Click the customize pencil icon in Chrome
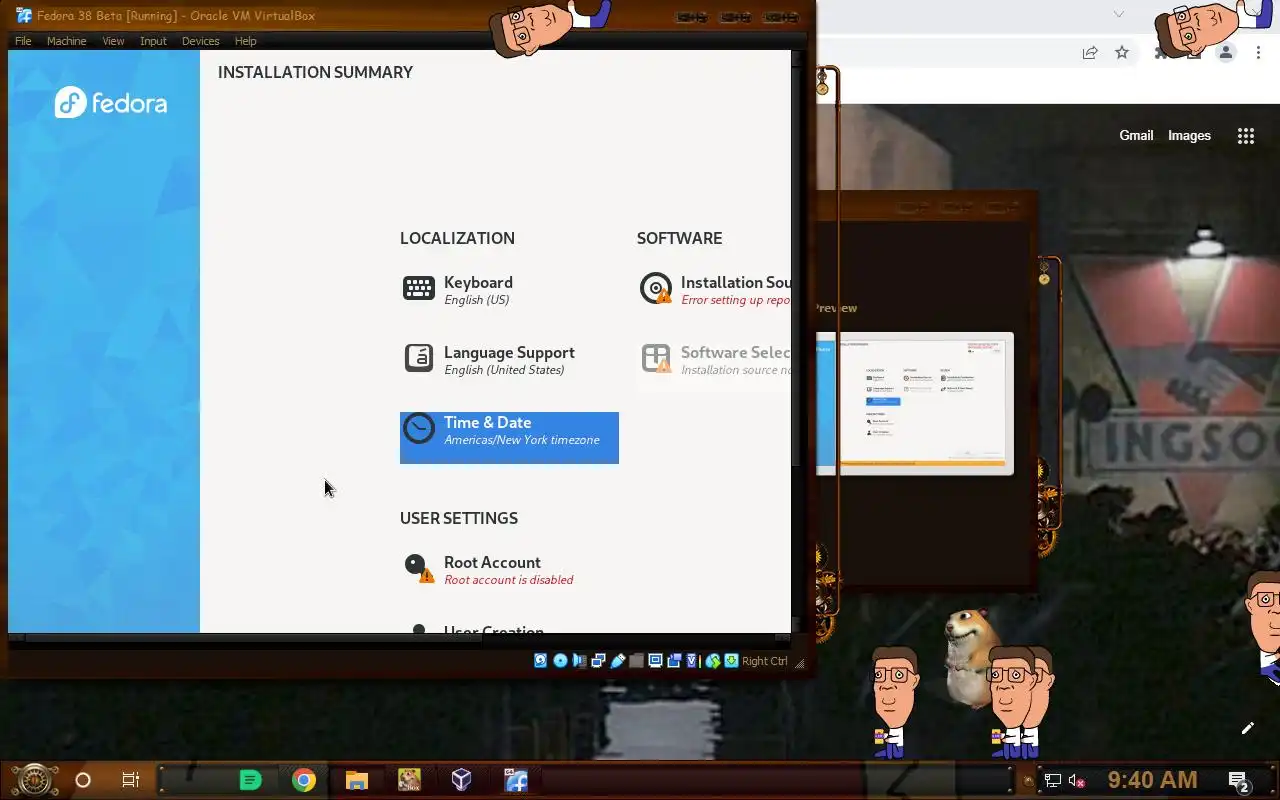The image size is (1280, 800). pyautogui.click(x=1247, y=728)
